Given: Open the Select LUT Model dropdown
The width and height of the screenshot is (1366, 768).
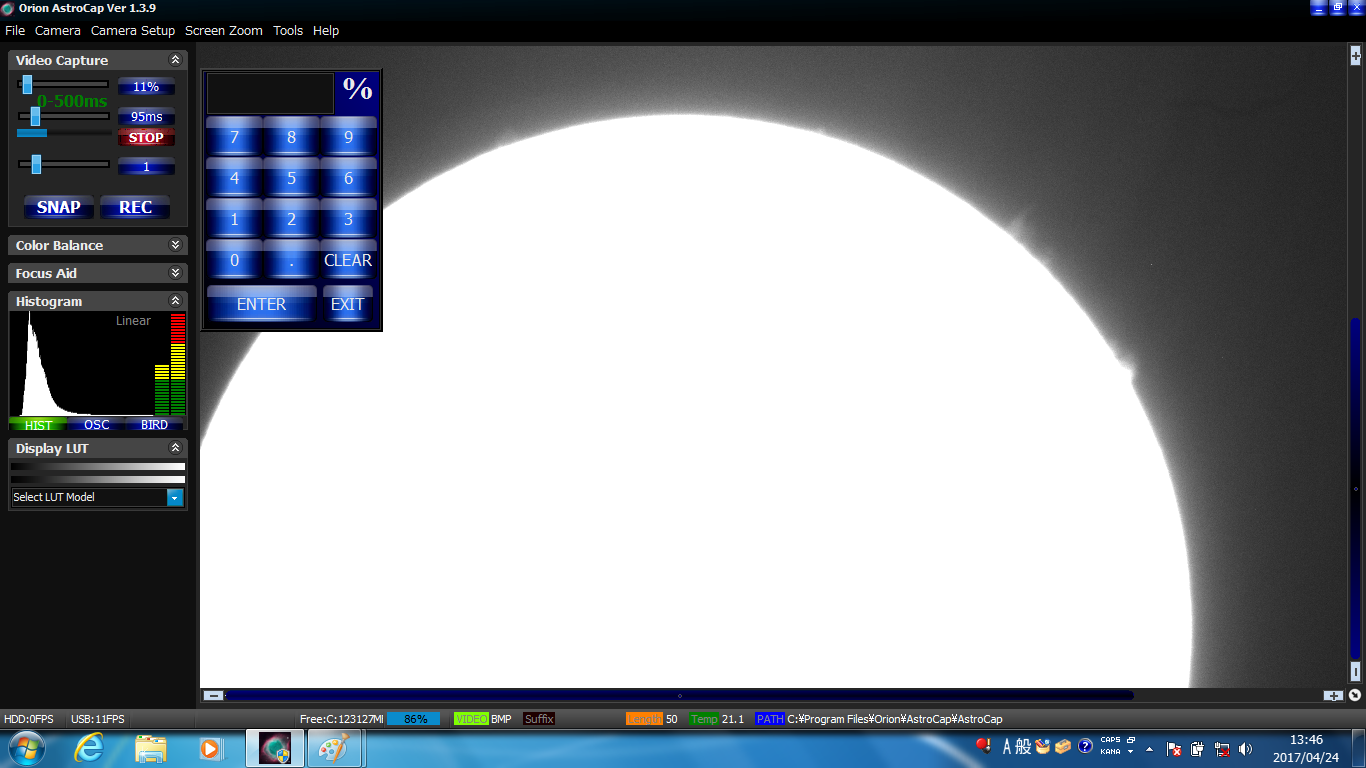Looking at the screenshot, I should point(175,497).
